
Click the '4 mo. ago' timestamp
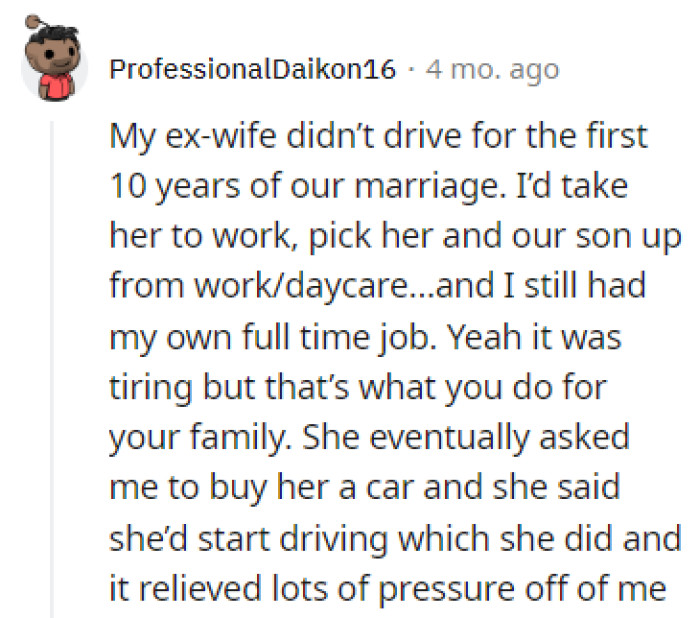(x=492, y=70)
